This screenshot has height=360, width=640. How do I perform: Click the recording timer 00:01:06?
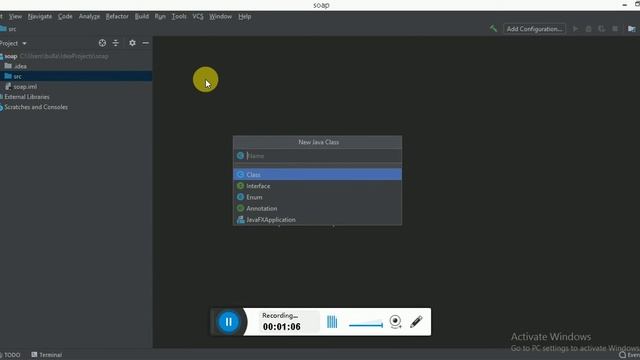point(282,327)
